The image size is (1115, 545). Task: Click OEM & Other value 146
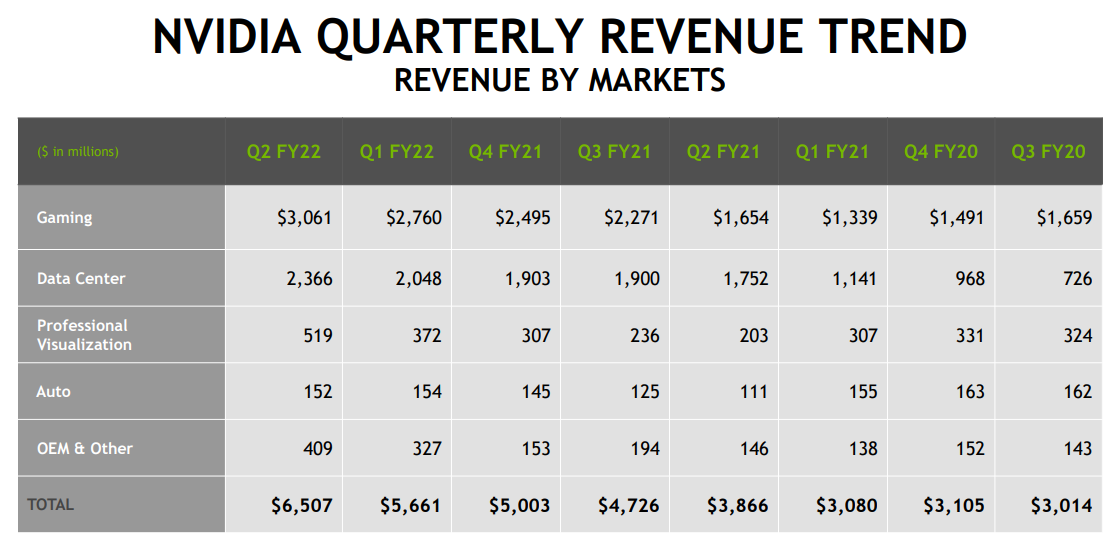click(x=754, y=449)
